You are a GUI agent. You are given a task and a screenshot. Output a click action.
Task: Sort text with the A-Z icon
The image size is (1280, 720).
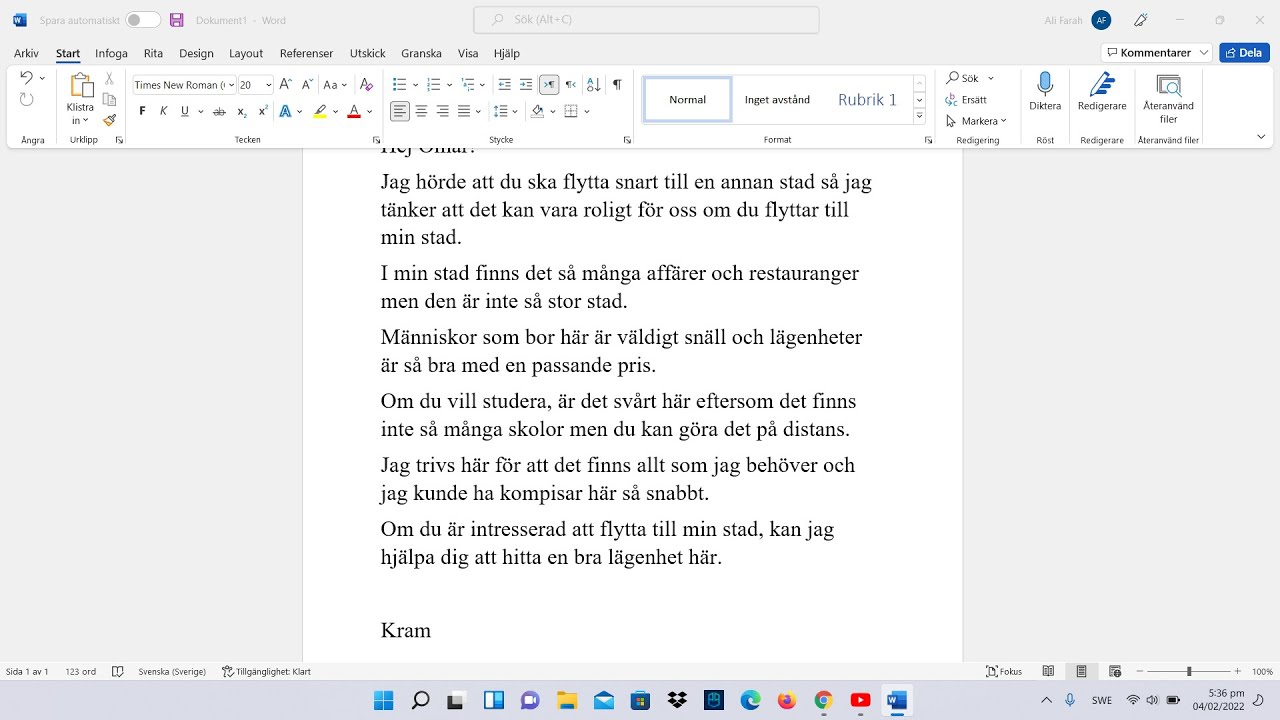click(x=593, y=85)
